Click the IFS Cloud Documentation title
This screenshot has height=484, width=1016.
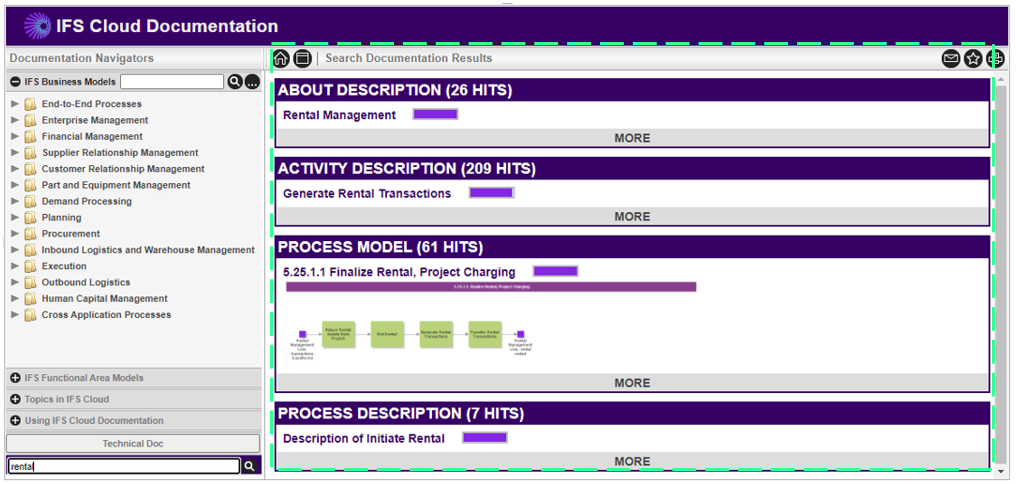pos(167,27)
